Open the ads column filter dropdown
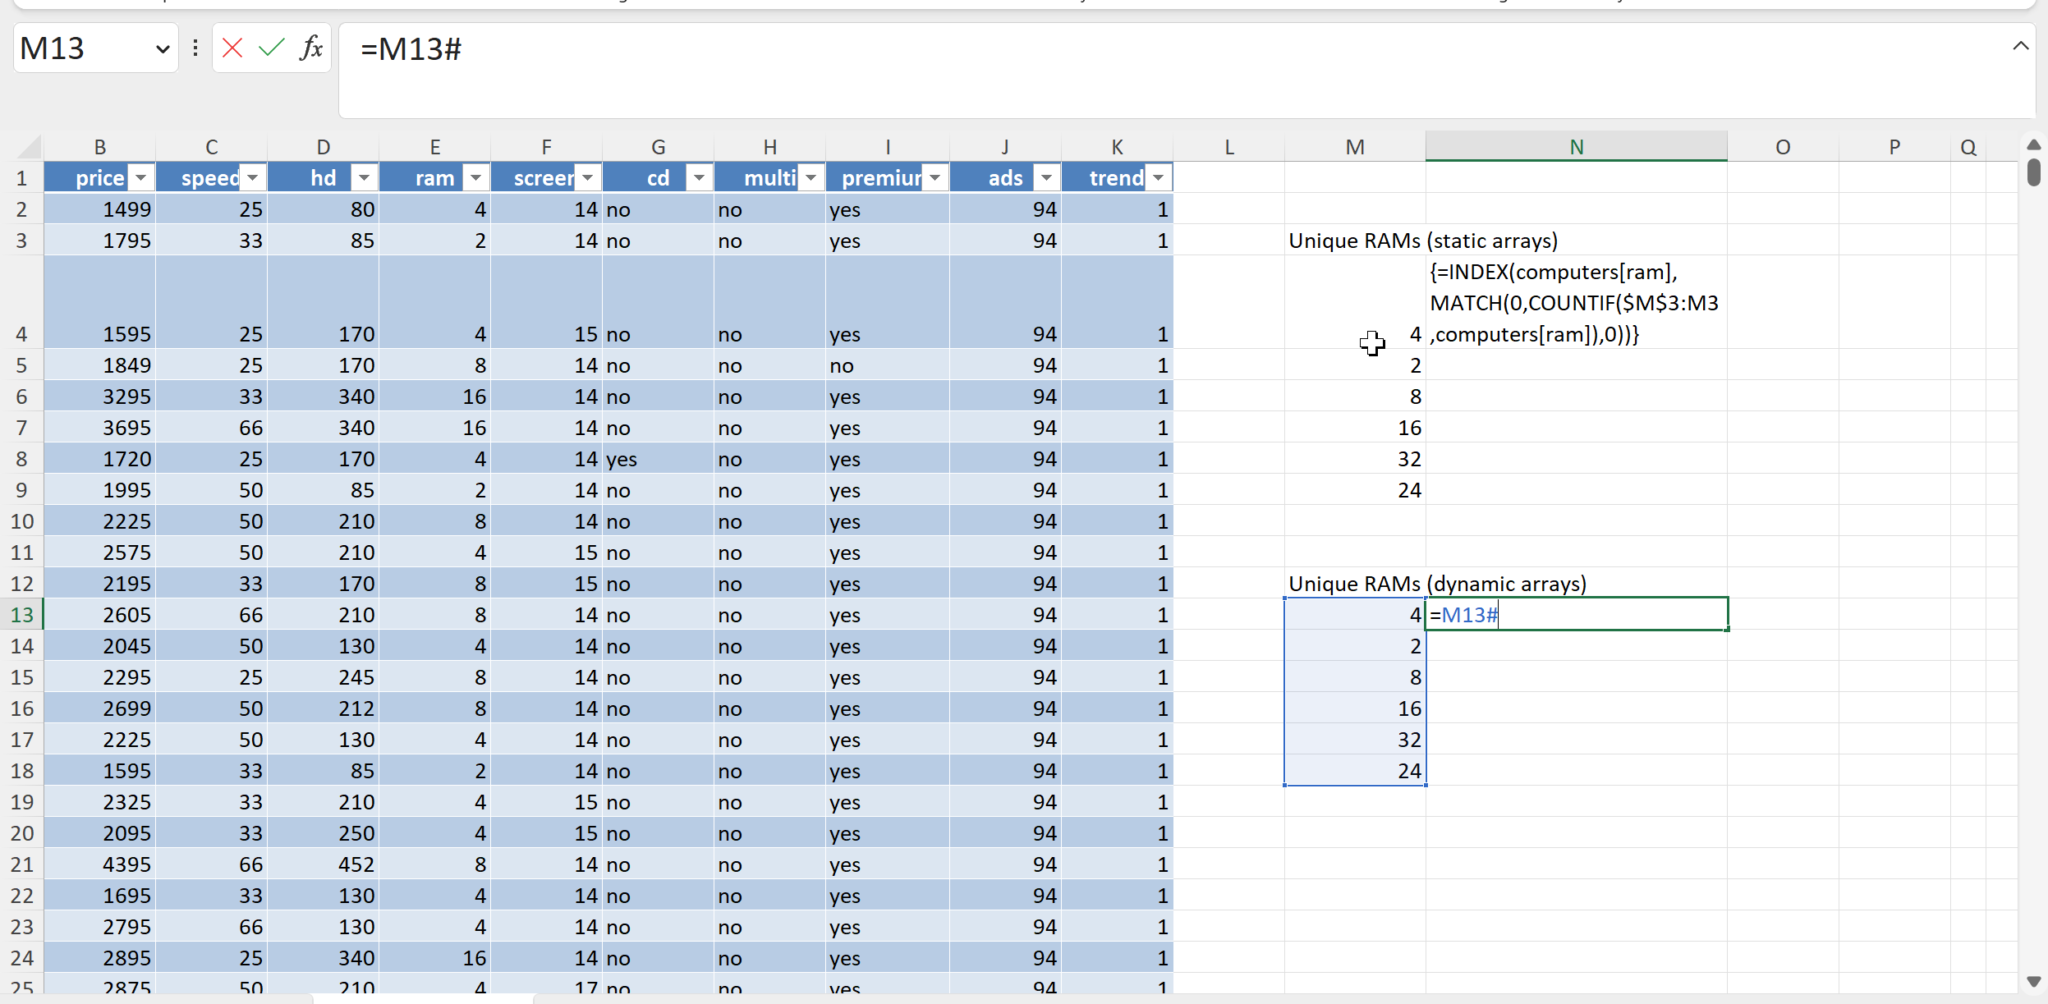The image size is (2048, 1004). (x=1046, y=178)
